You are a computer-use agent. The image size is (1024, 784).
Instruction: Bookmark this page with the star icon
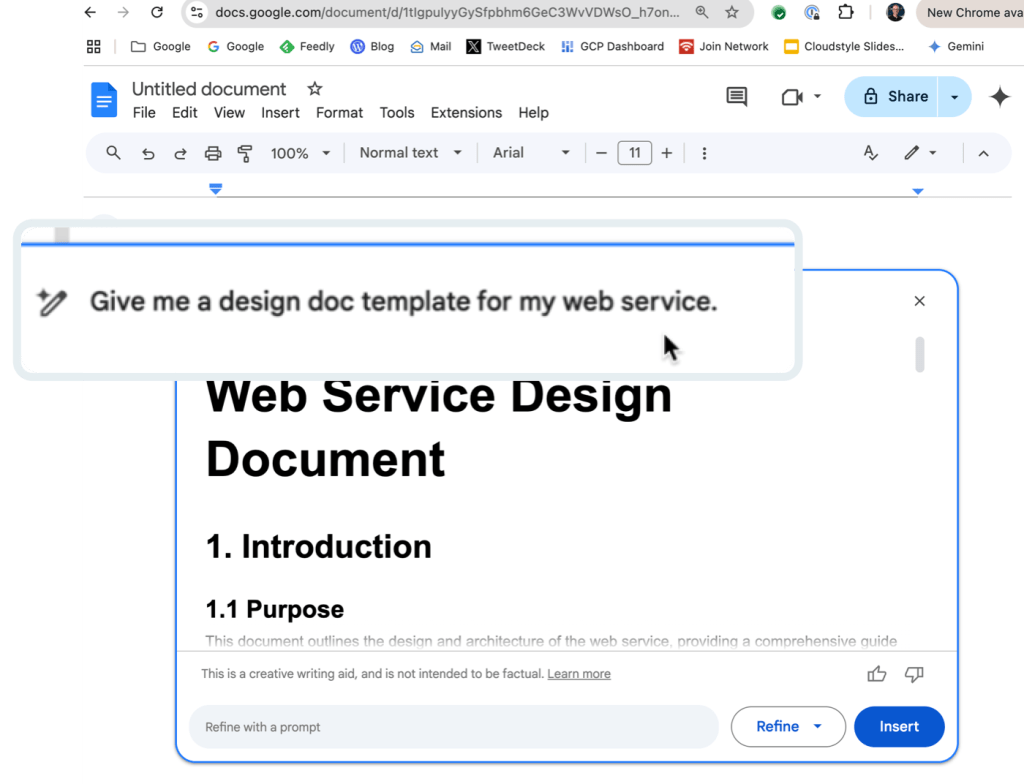pyautogui.click(x=732, y=13)
